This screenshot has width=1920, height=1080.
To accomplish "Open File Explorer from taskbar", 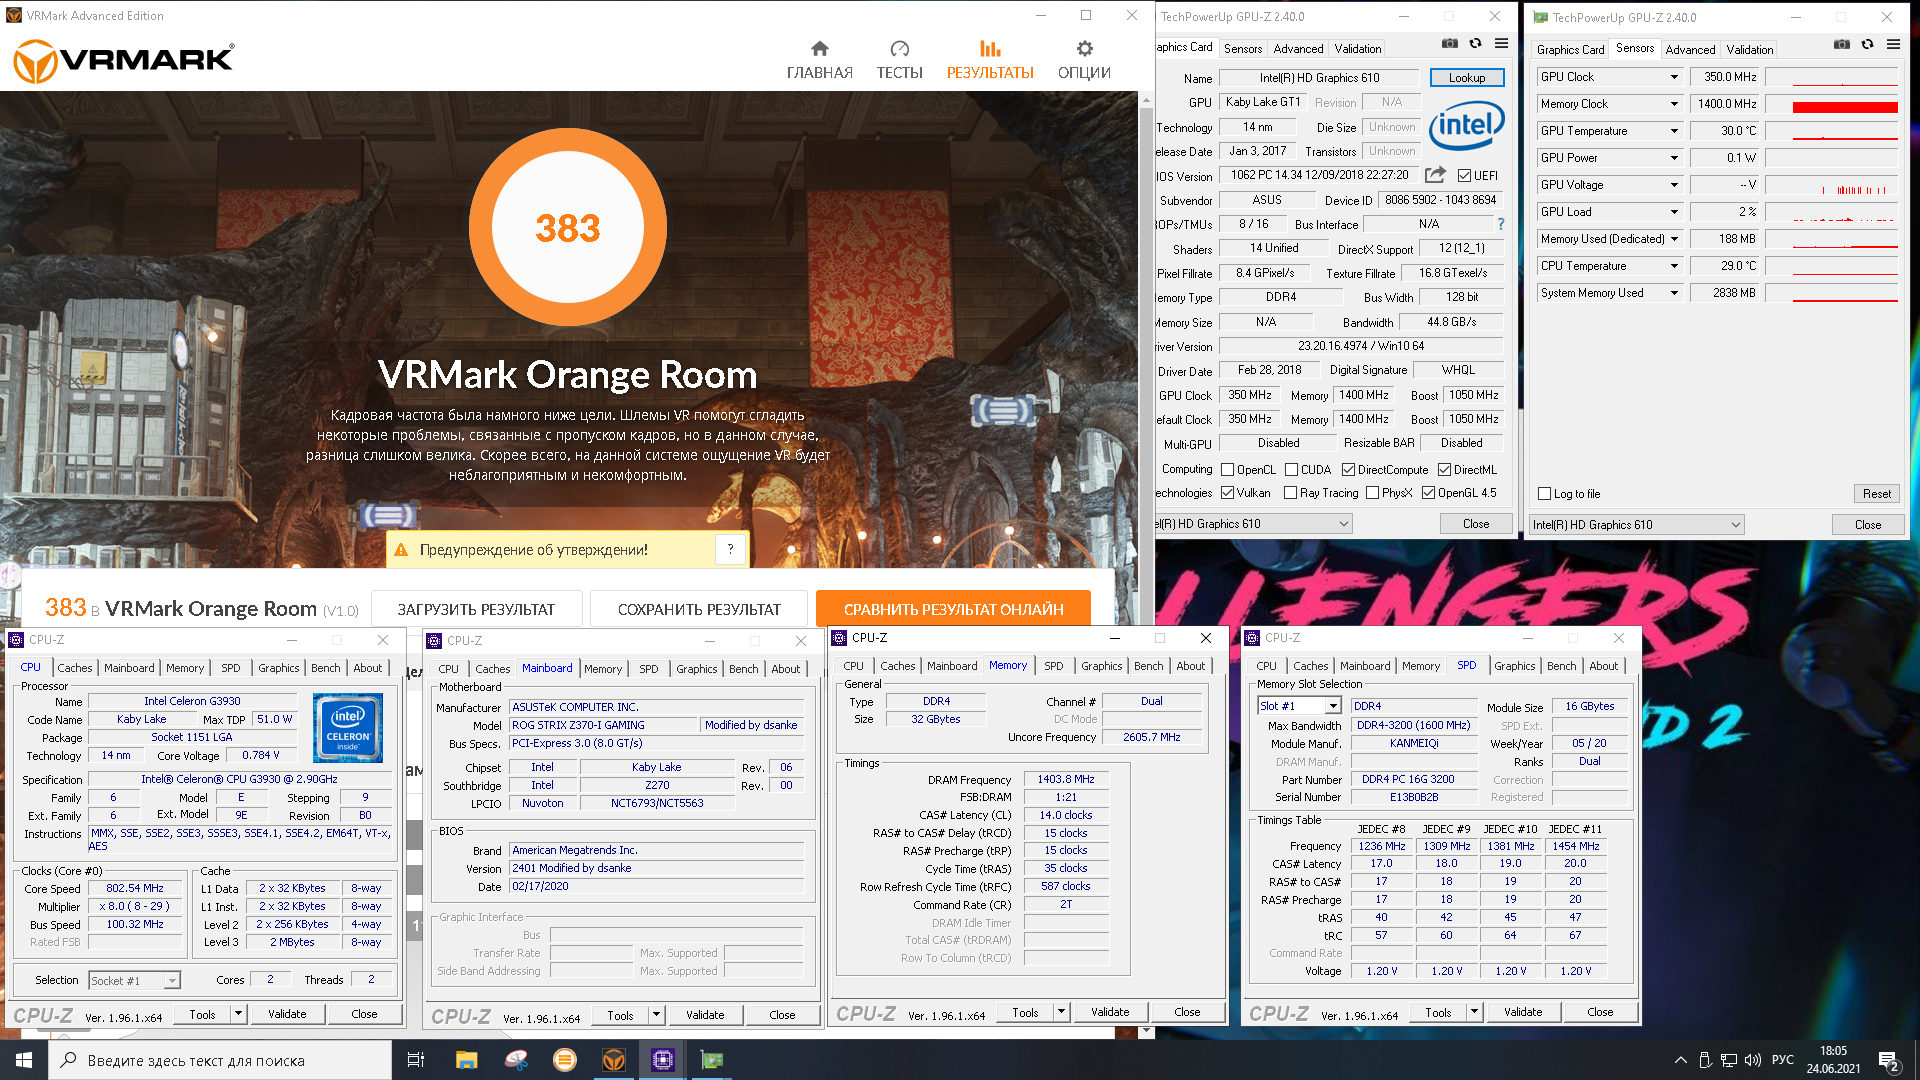I will click(x=466, y=1060).
